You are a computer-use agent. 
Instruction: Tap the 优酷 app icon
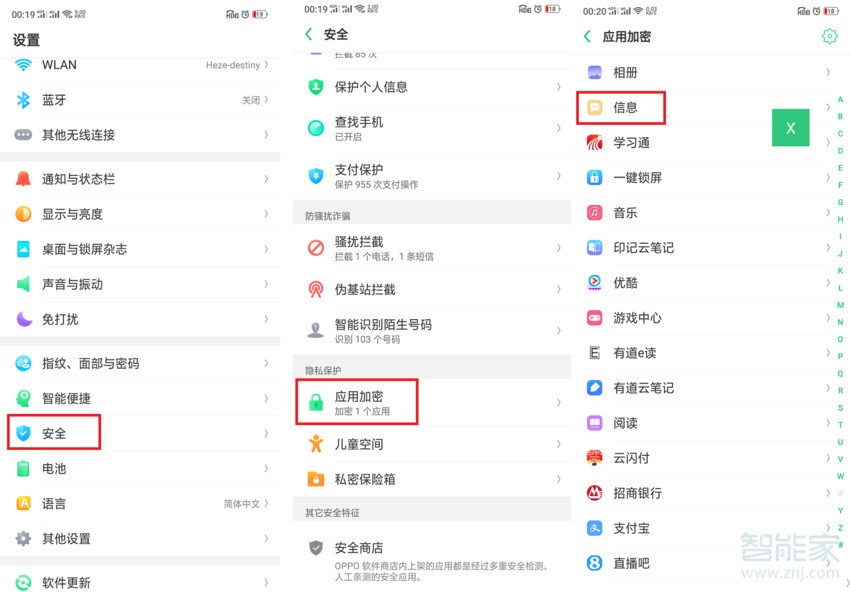coord(594,283)
